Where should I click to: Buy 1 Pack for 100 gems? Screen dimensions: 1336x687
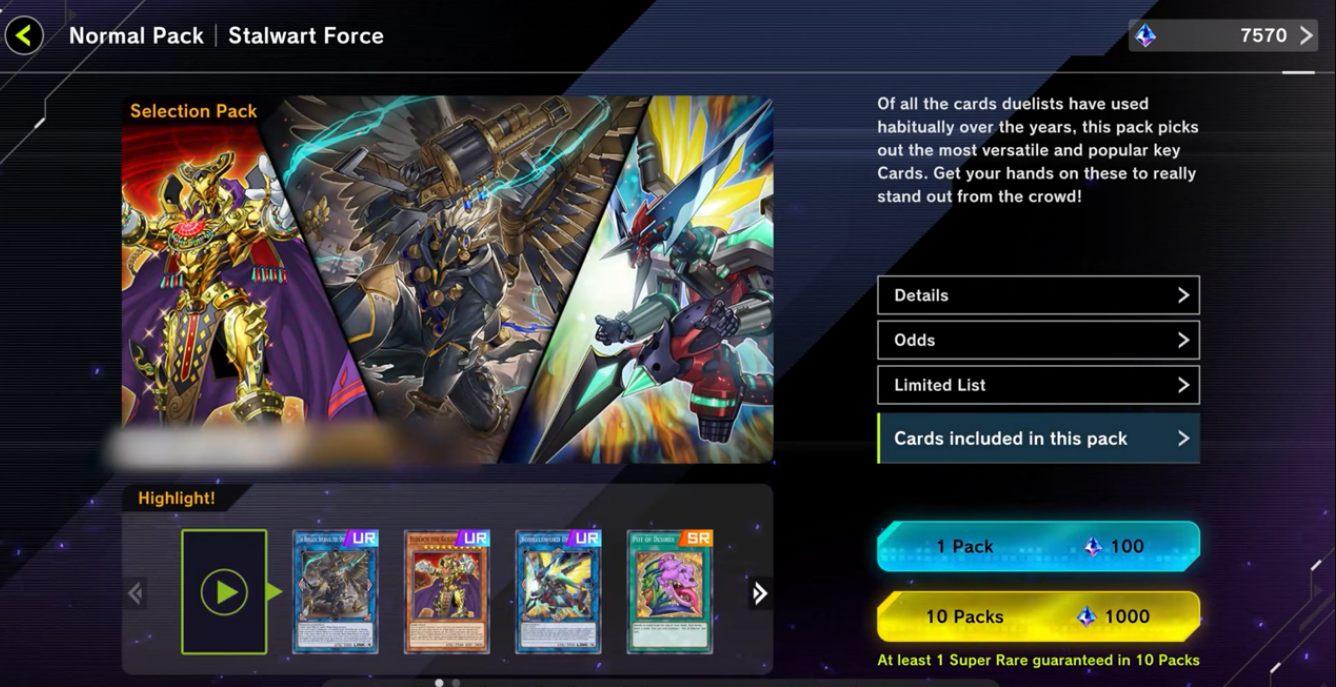(1038, 546)
